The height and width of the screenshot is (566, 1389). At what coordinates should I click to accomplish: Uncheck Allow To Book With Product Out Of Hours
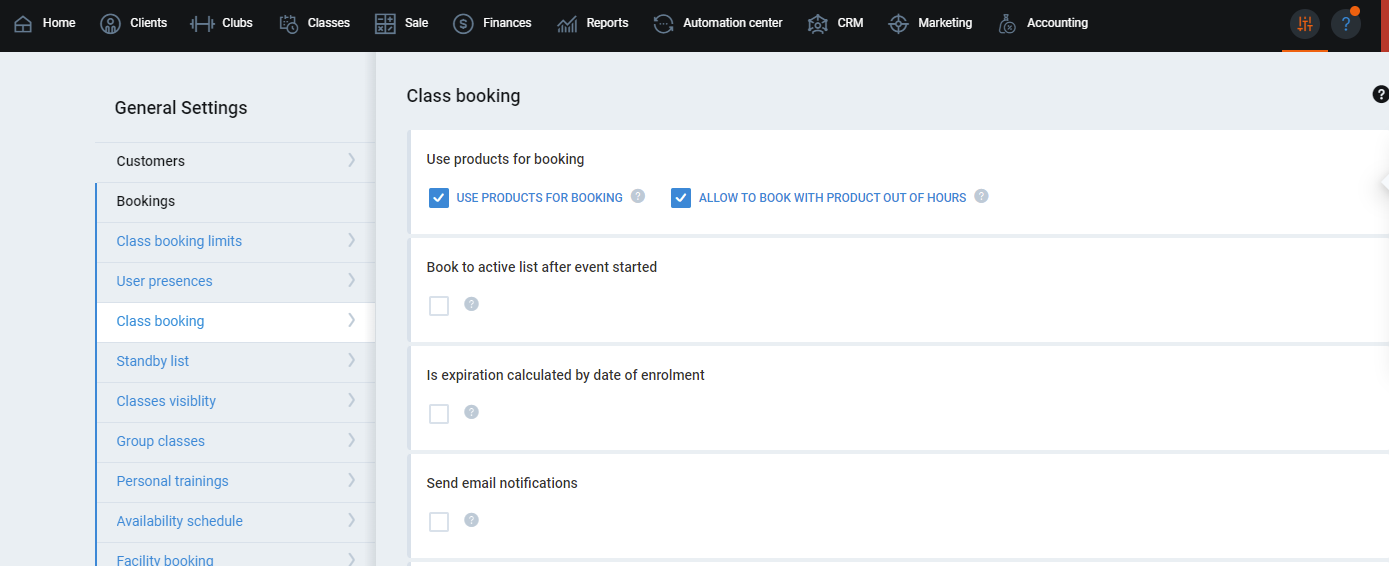tap(681, 198)
